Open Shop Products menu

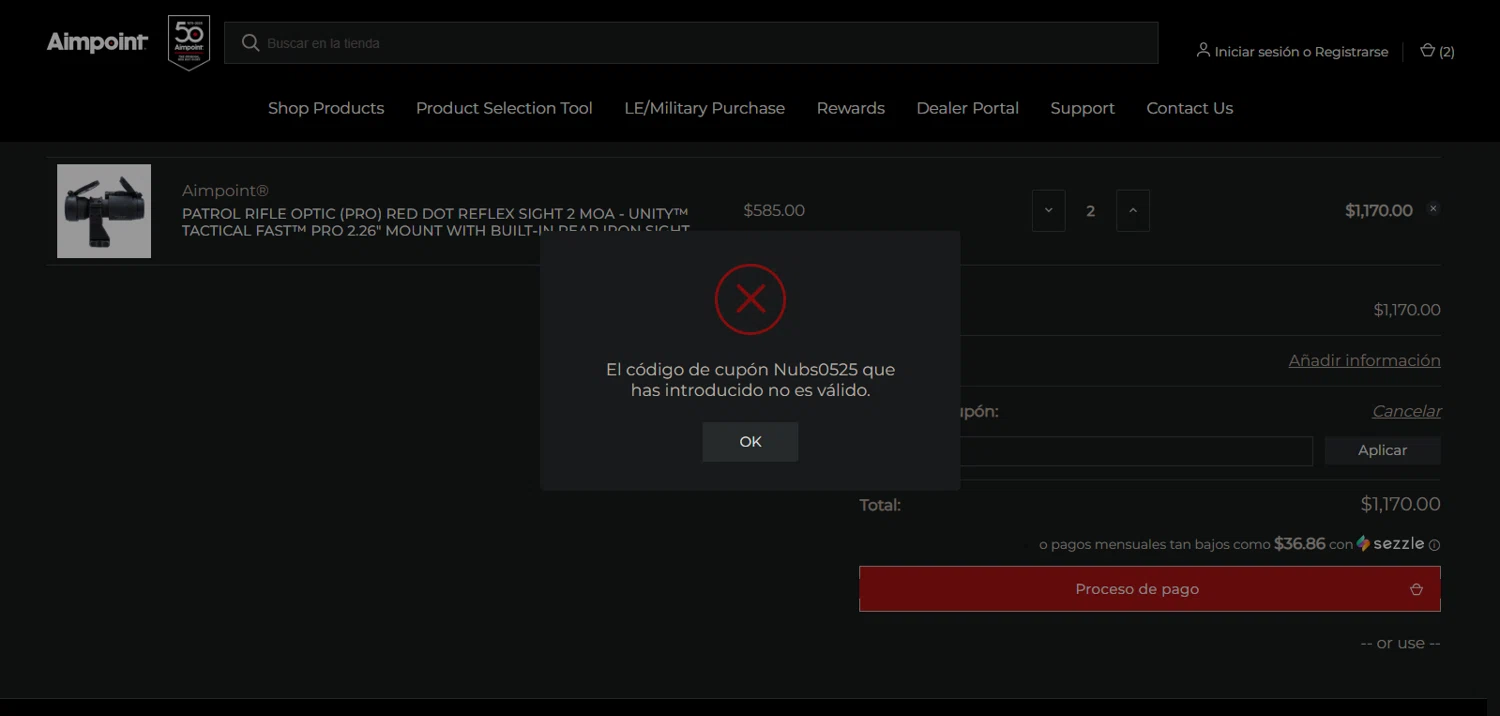pos(326,108)
